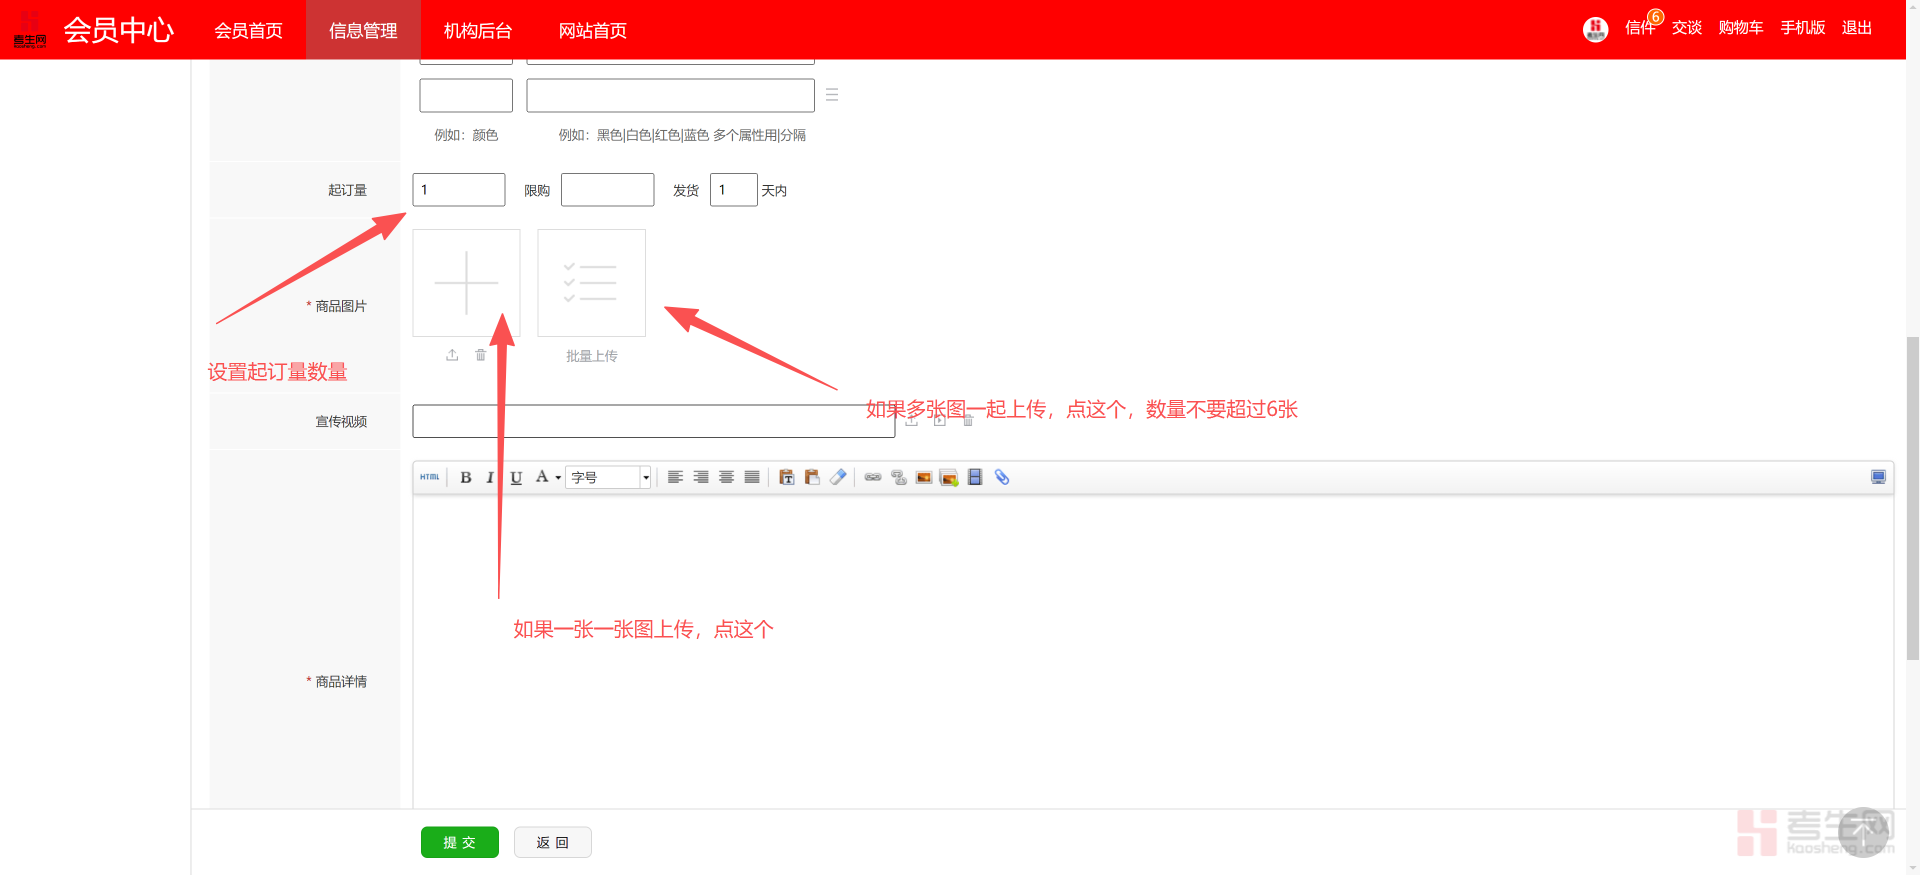
Task: Toggle fullscreen editor mode
Action: click(1878, 477)
